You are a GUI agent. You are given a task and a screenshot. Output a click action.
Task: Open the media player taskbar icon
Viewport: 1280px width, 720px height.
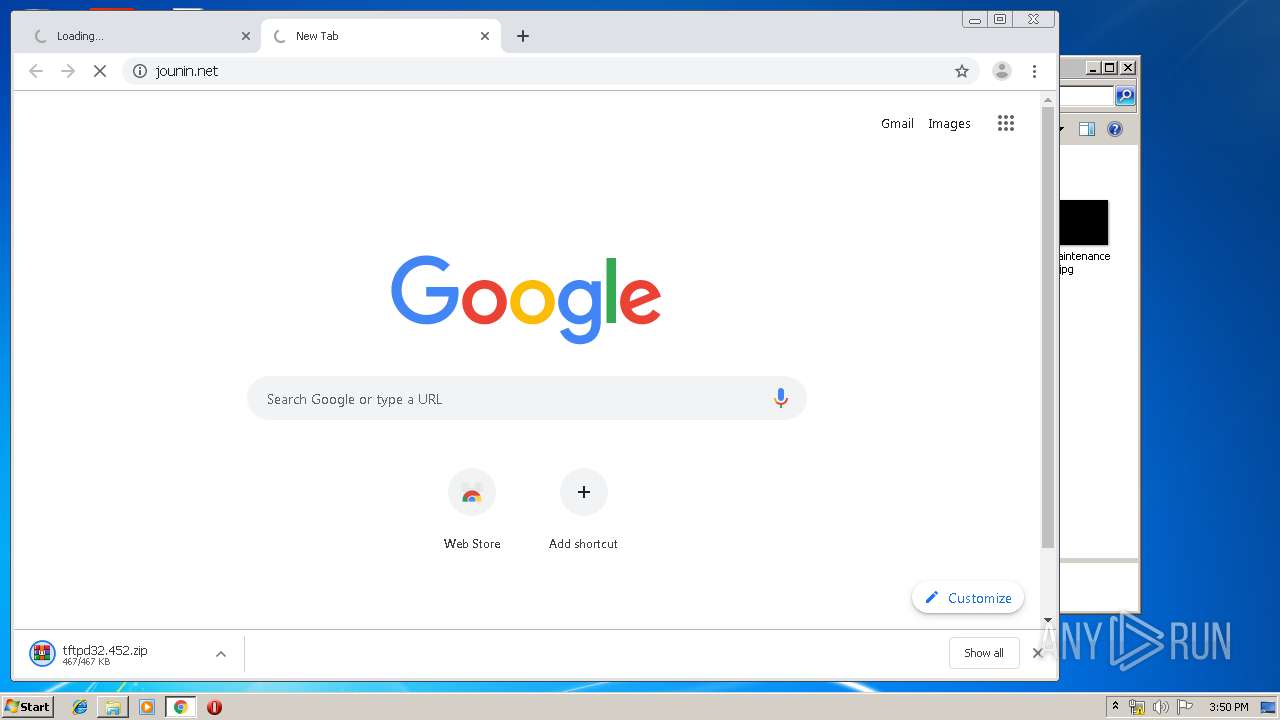[x=147, y=707]
